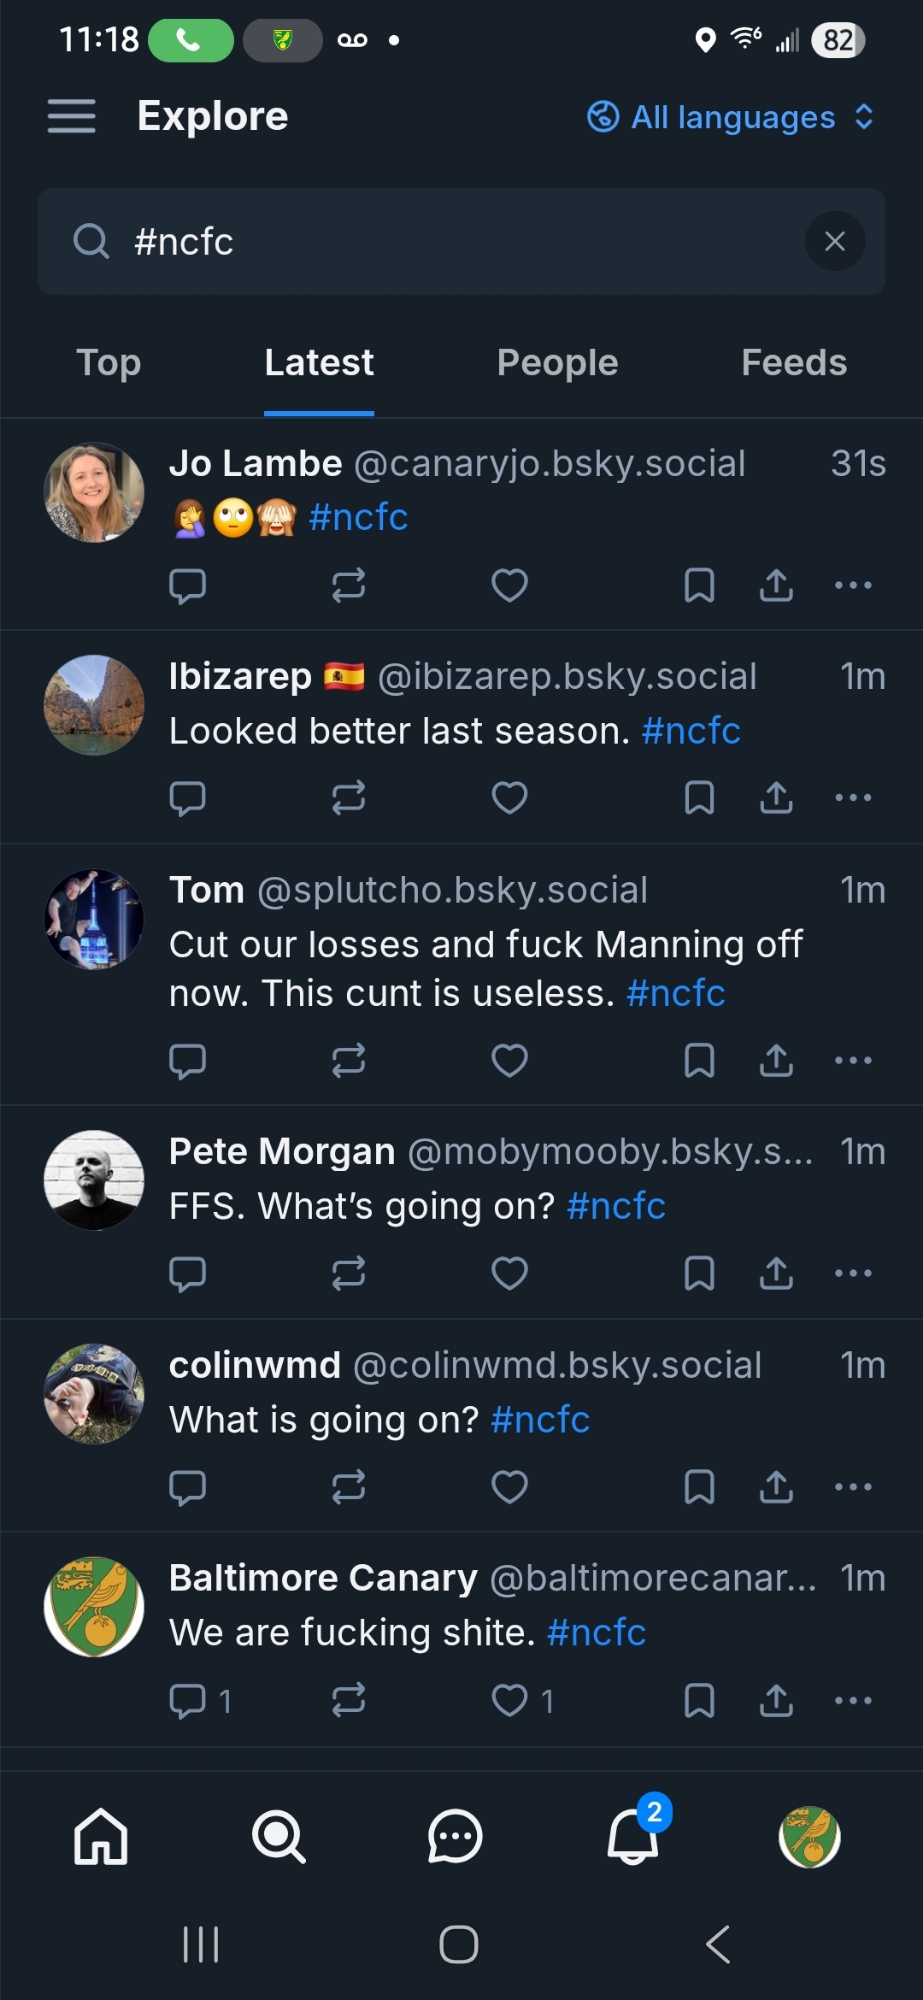Open more options on Jo Lambe's post

pos(853,585)
